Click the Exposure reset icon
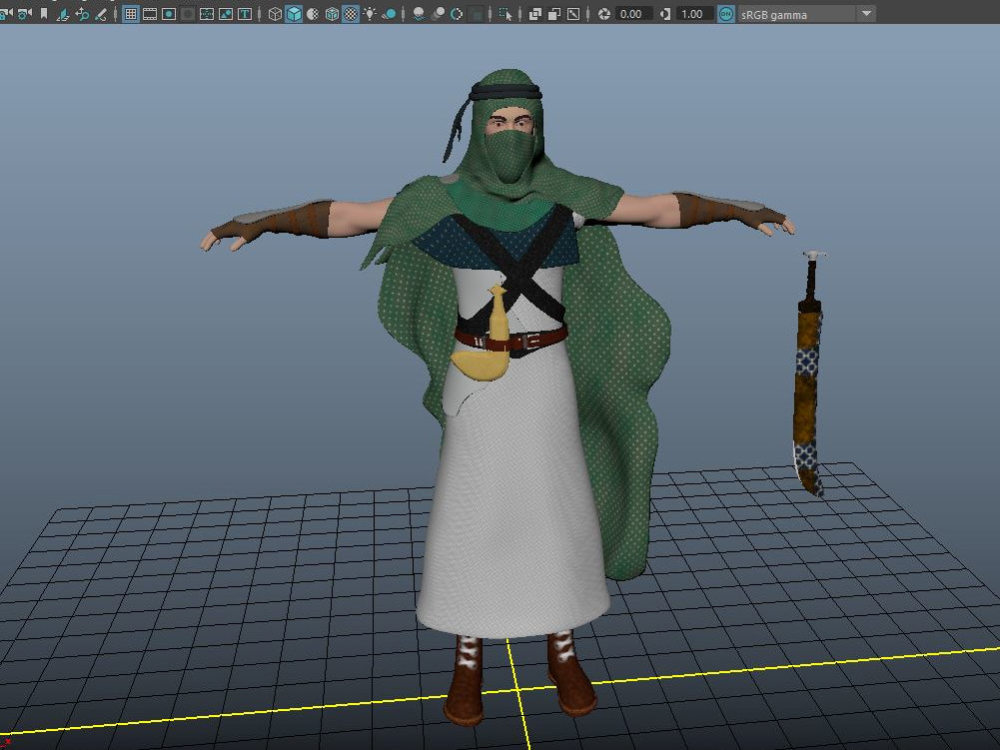This screenshot has height=750, width=1000. point(604,13)
